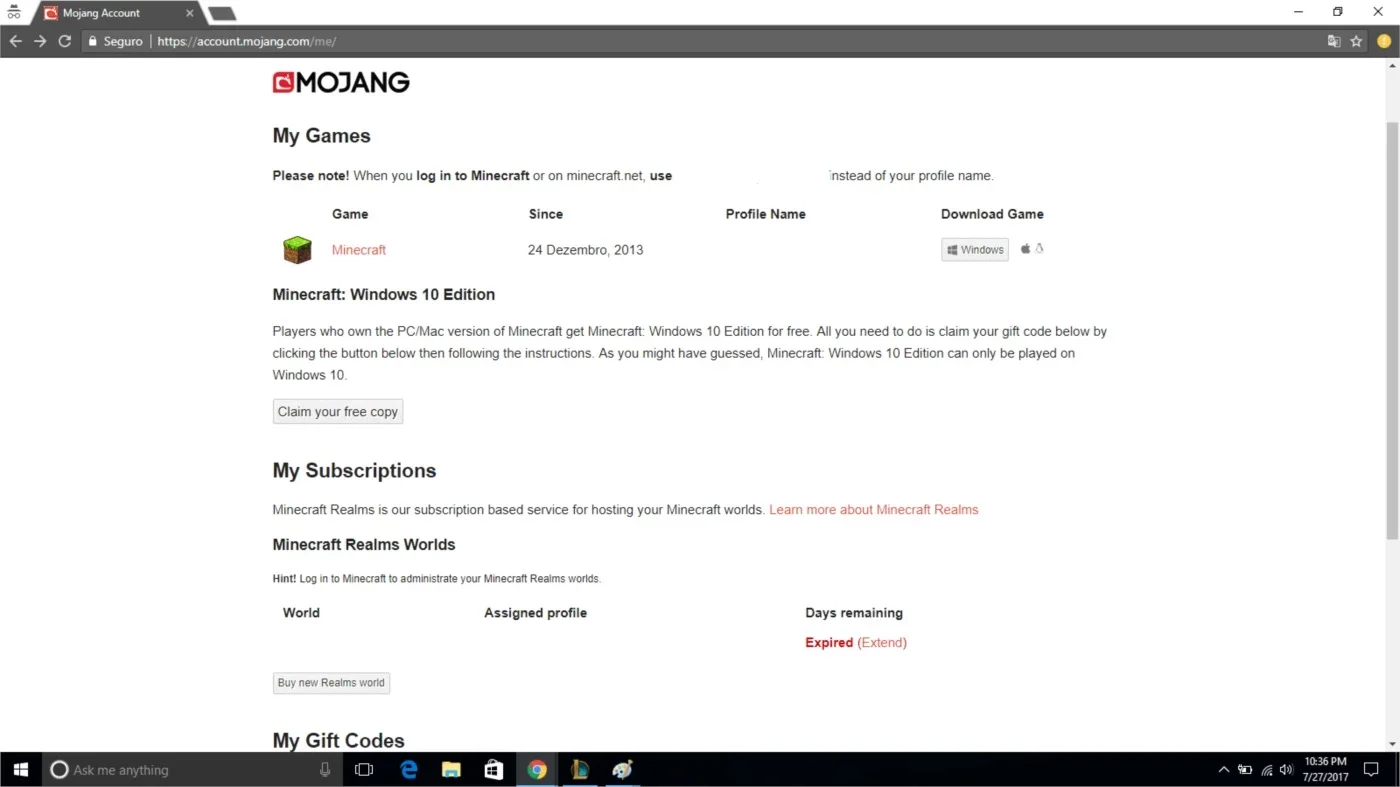Show hidden system tray icons
This screenshot has height=787, width=1400.
point(1224,770)
